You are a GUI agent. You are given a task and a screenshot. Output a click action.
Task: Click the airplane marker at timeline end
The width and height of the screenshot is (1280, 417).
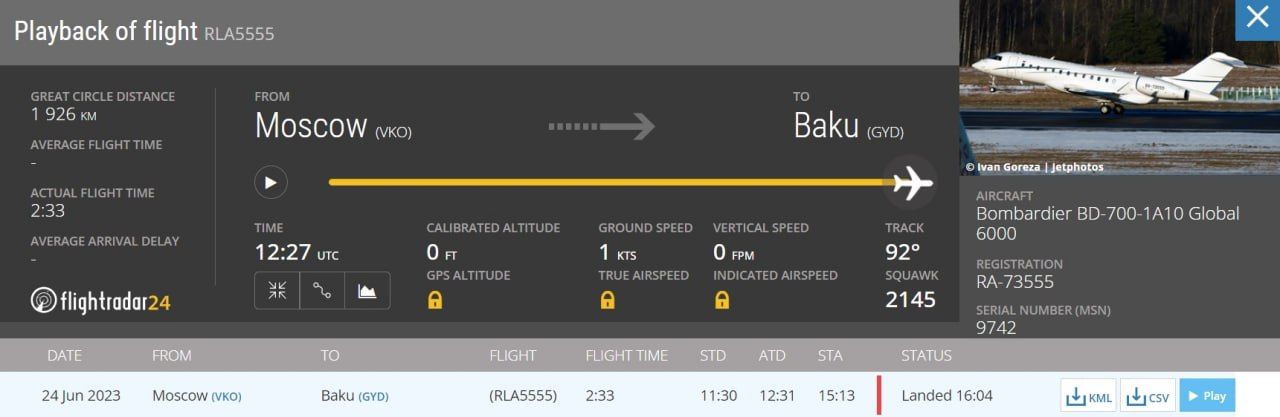911,183
